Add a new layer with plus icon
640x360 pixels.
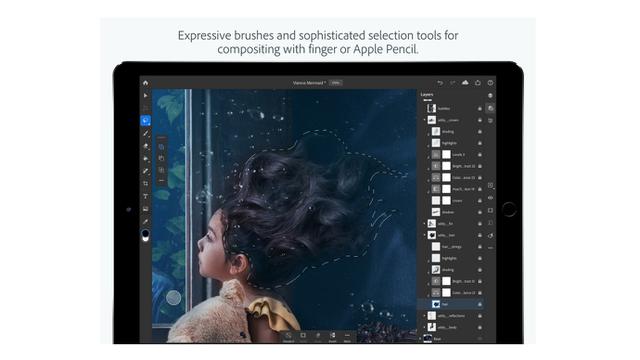coord(491,185)
